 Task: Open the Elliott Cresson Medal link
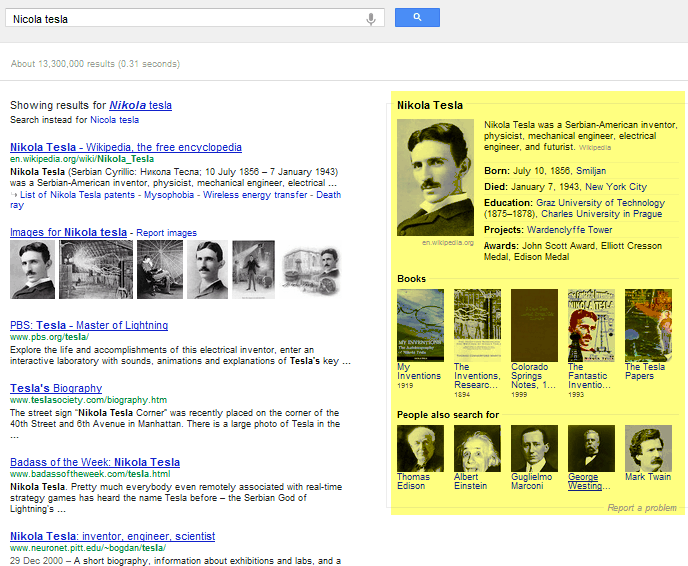573,251
